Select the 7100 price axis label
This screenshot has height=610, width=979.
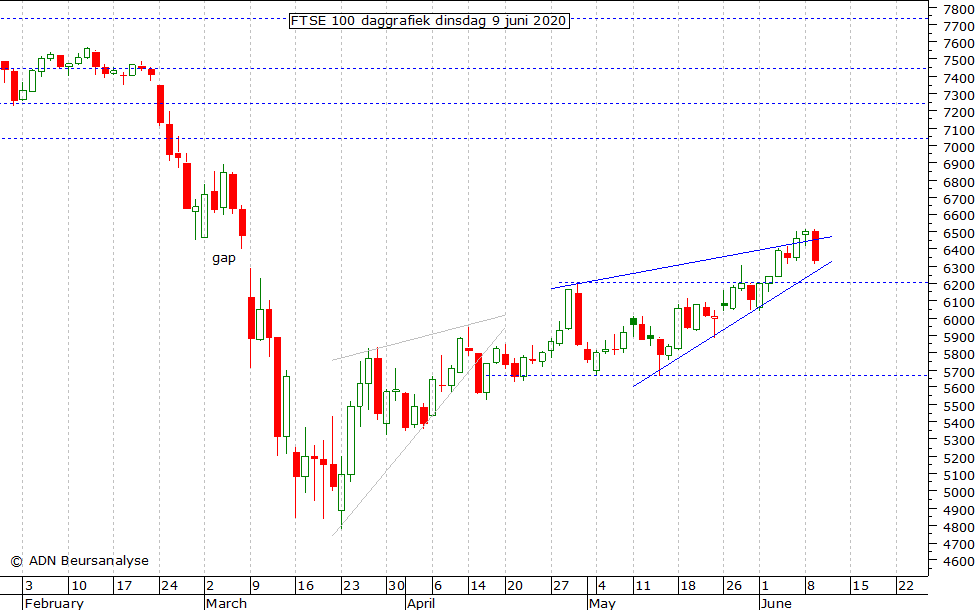click(958, 130)
